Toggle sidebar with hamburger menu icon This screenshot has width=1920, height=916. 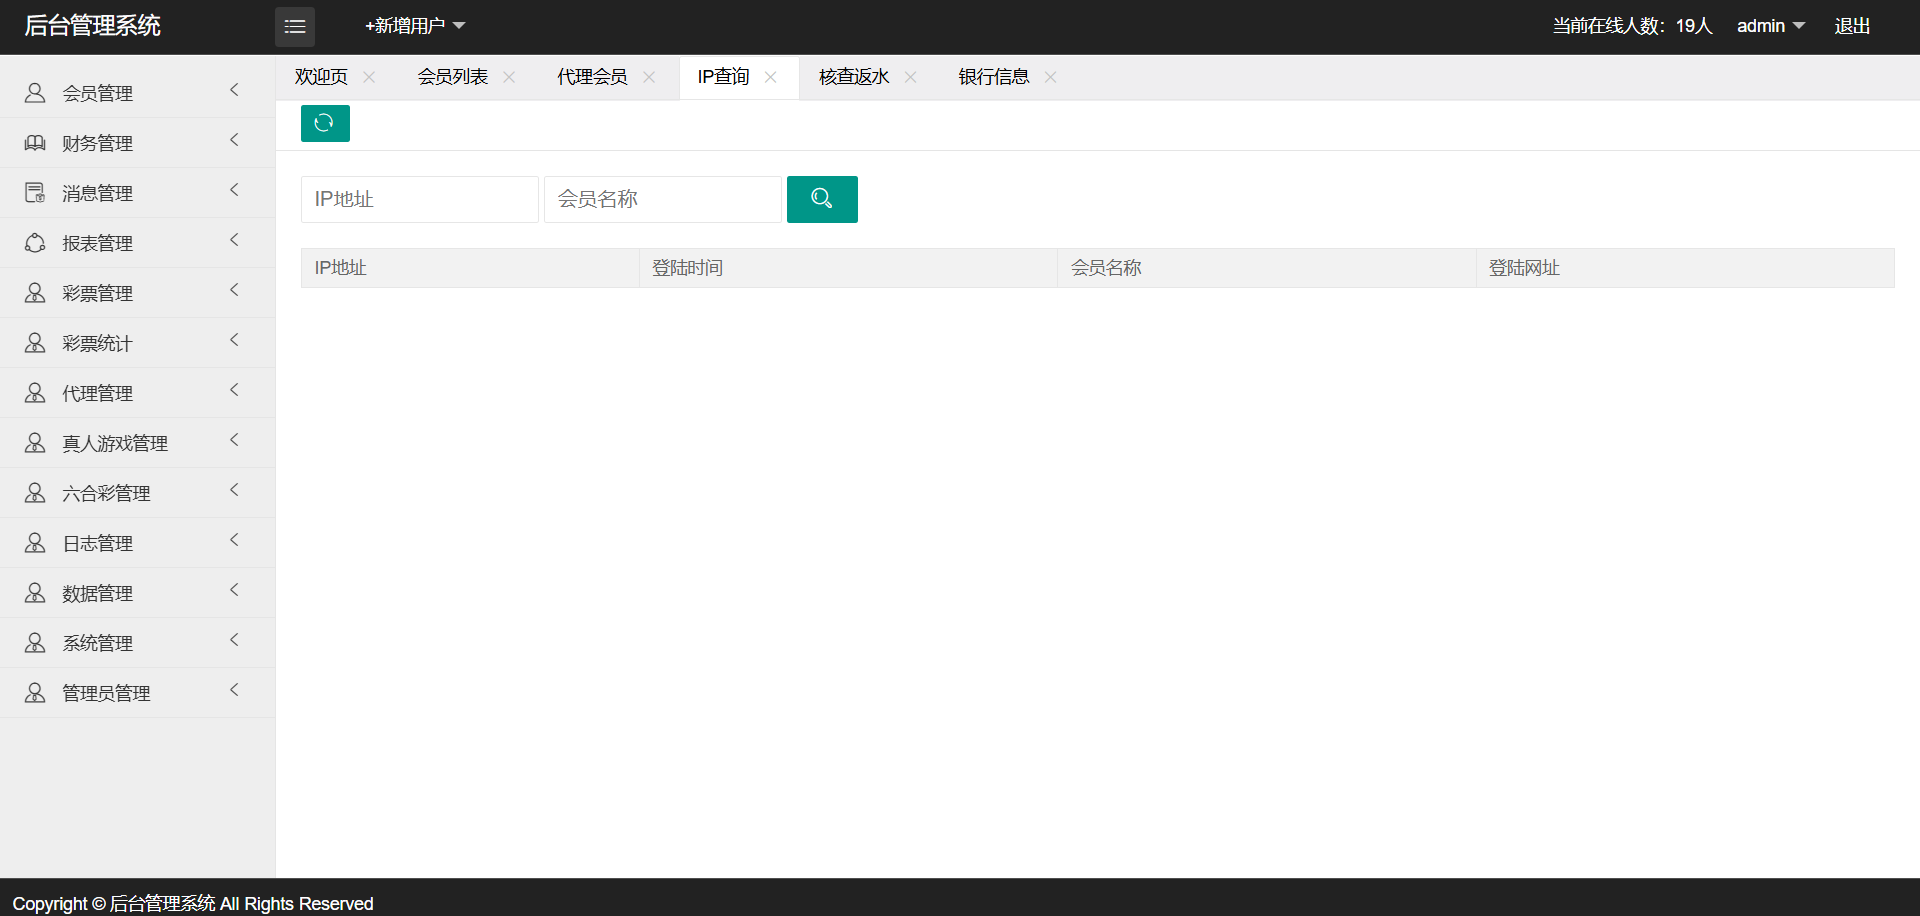tap(295, 27)
